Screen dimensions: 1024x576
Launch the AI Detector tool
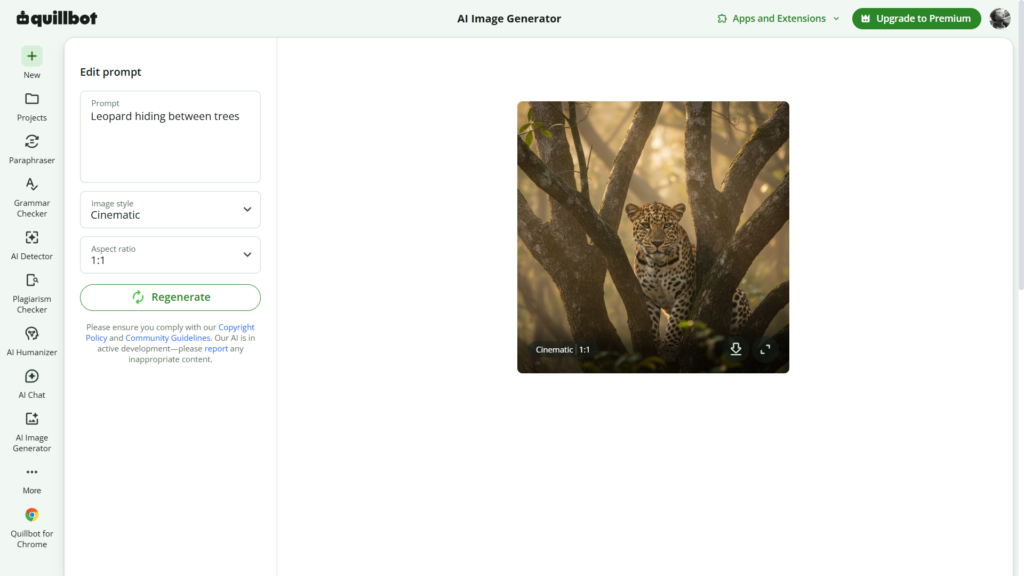(x=31, y=245)
